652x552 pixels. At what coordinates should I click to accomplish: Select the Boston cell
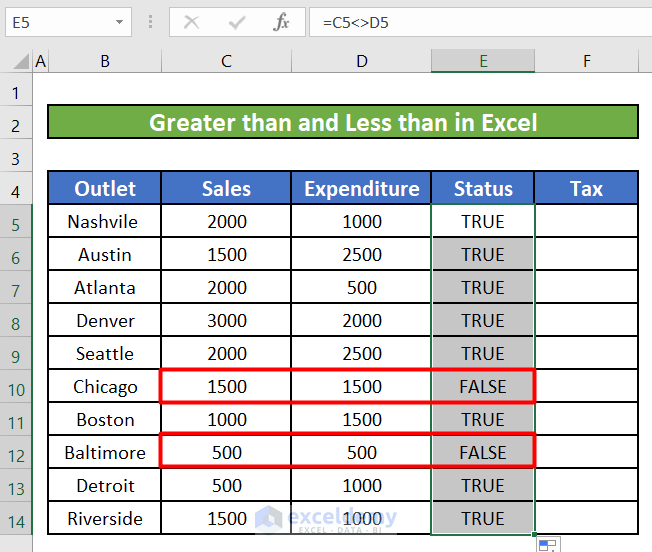105,419
